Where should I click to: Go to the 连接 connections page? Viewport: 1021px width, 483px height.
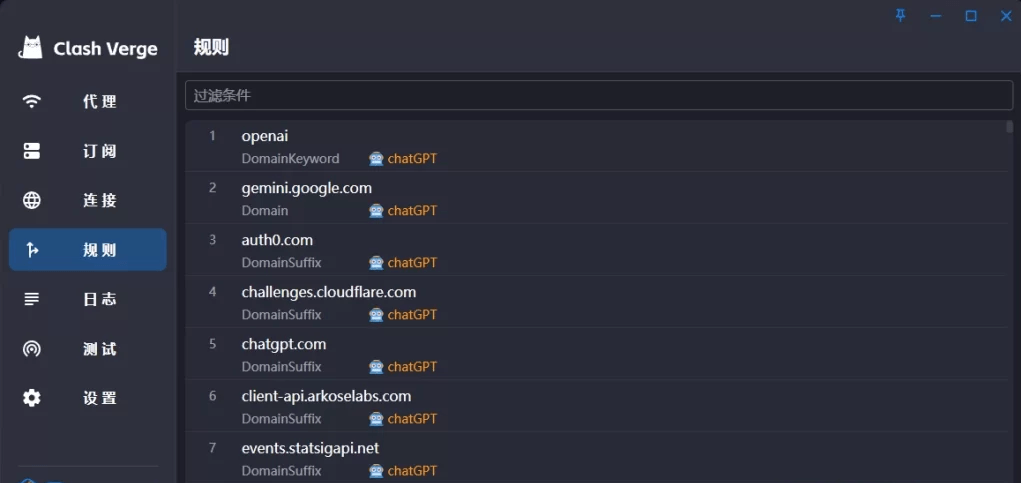pos(88,200)
